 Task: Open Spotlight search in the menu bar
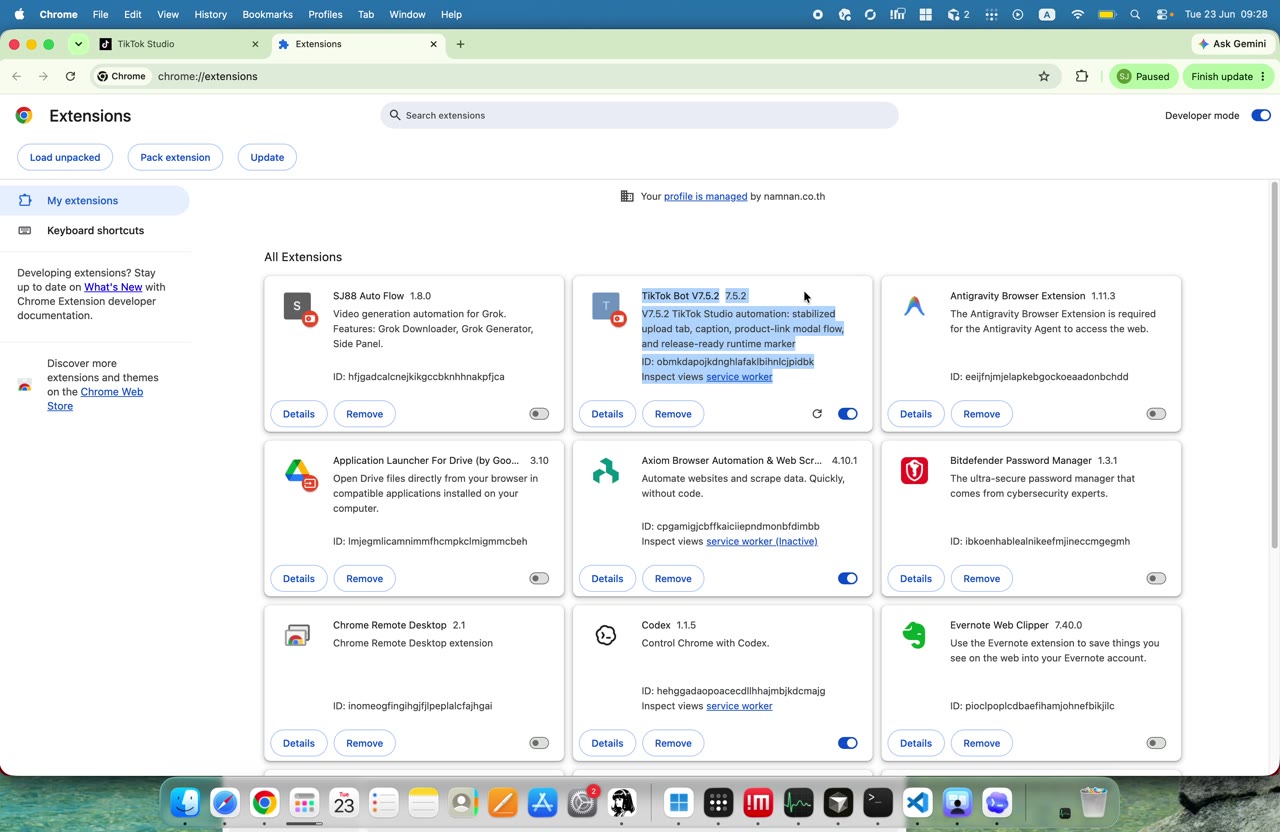[x=1135, y=15]
